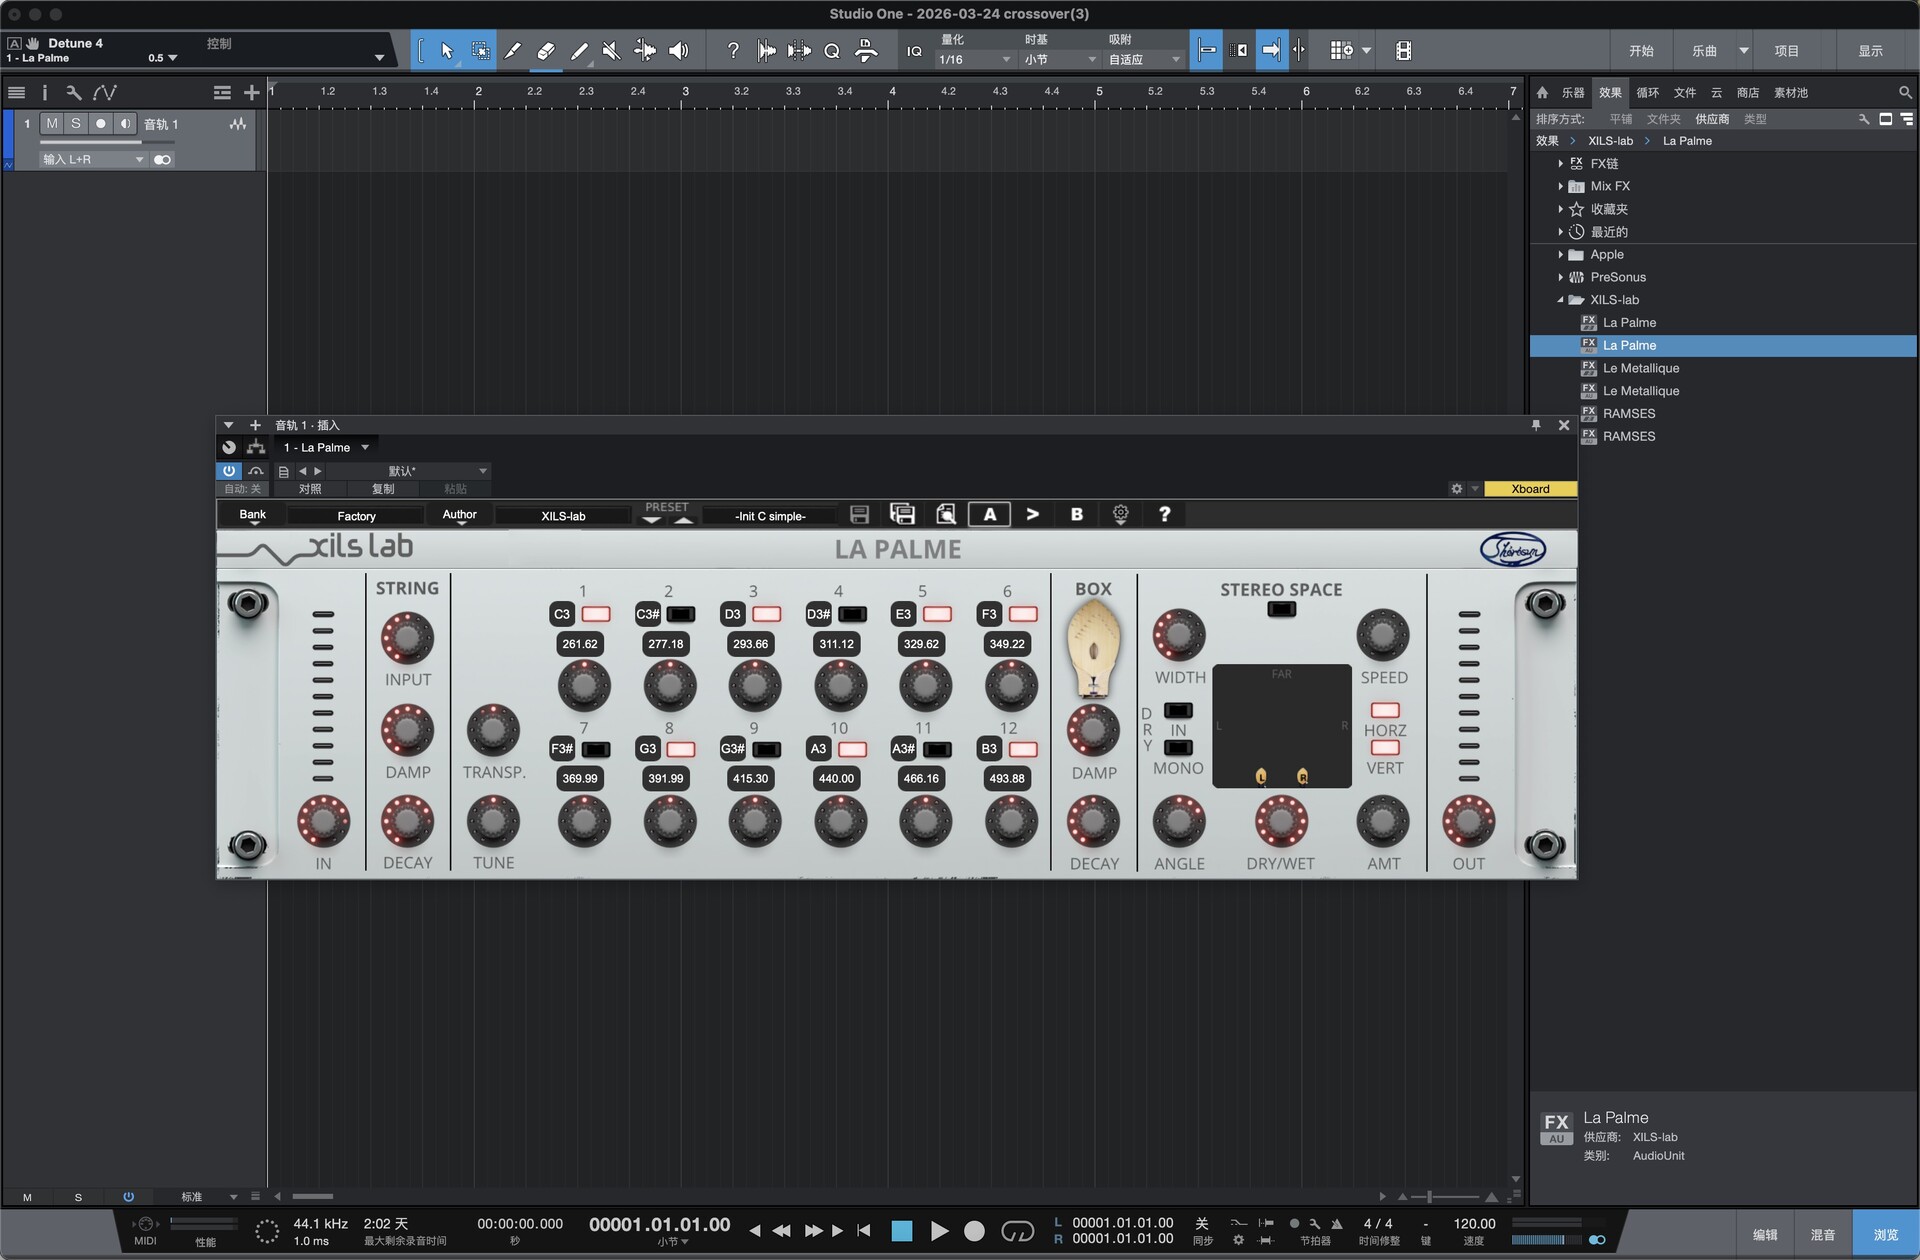
Task: Enable the HORZ switch in Stereo Space
Action: pos(1385,711)
